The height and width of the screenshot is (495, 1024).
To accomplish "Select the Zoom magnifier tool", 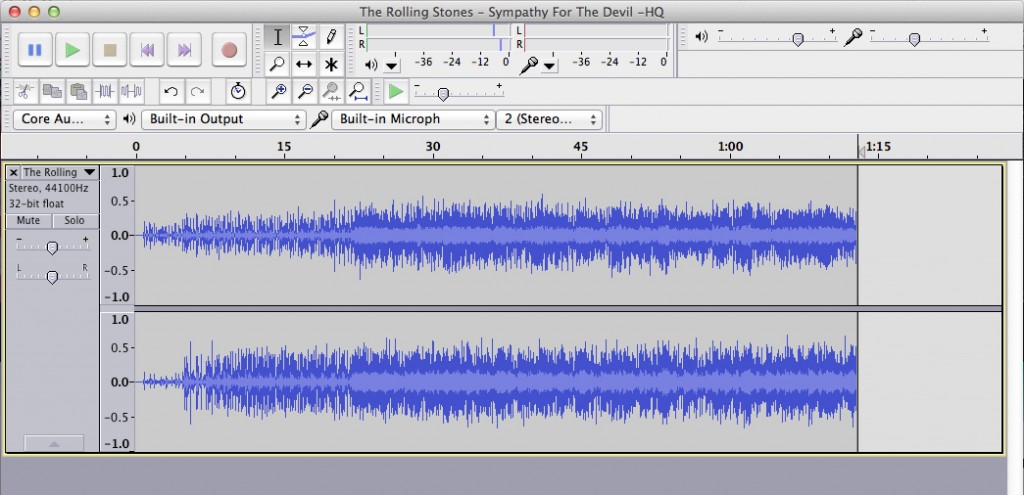I will [278, 64].
